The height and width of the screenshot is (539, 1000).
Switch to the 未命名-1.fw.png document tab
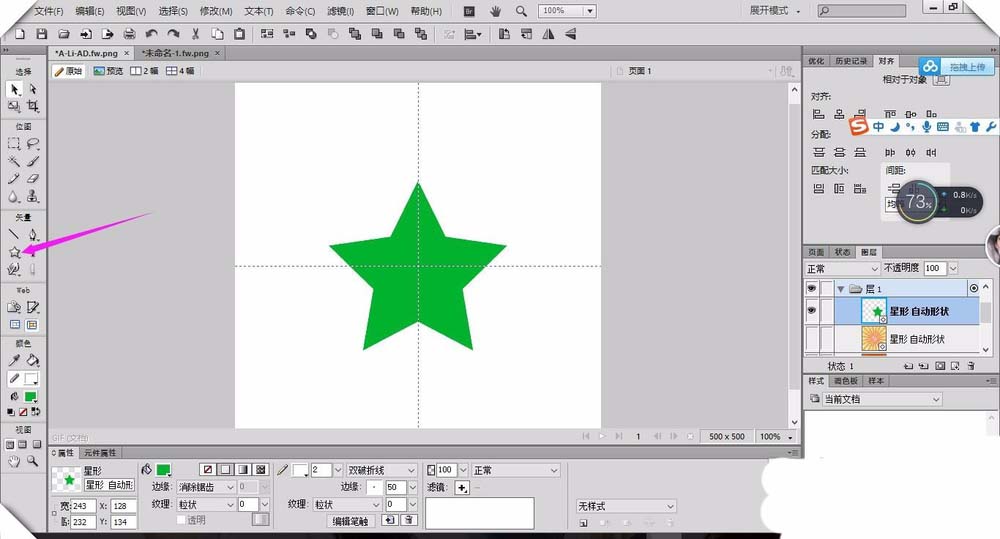point(176,52)
